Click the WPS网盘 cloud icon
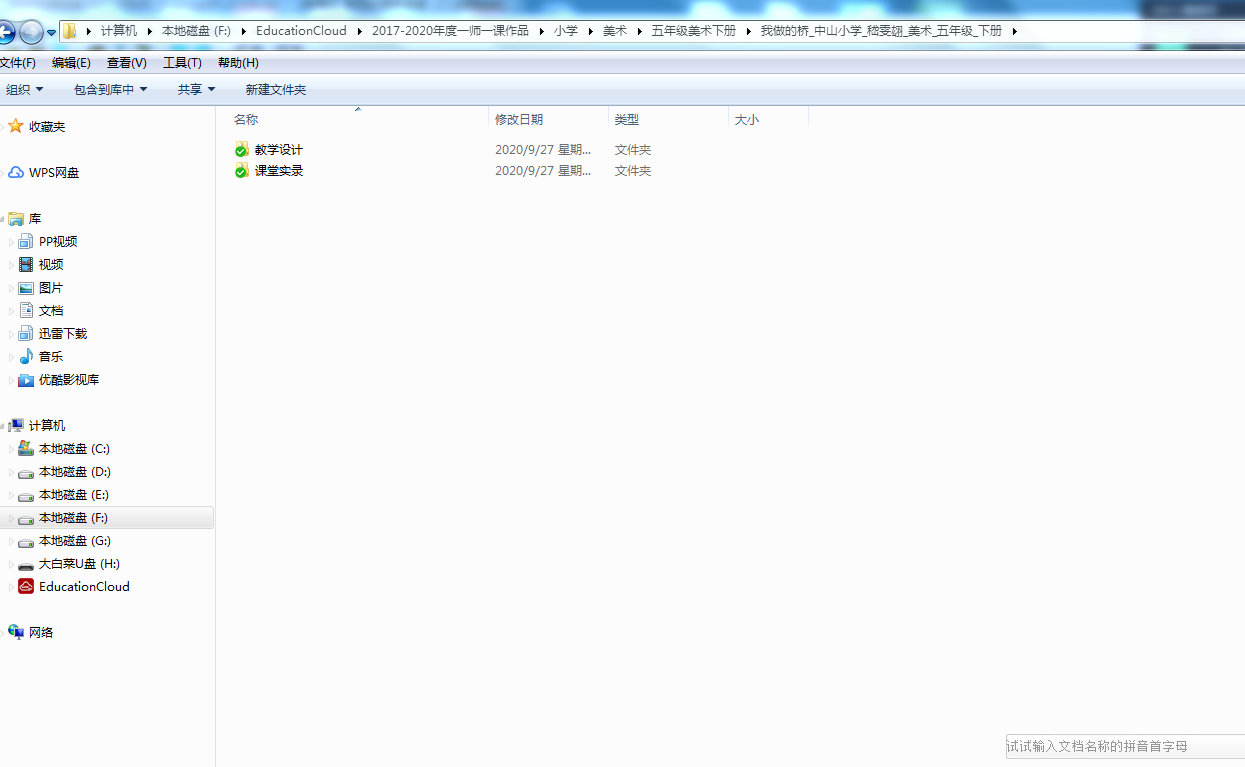 tap(16, 173)
